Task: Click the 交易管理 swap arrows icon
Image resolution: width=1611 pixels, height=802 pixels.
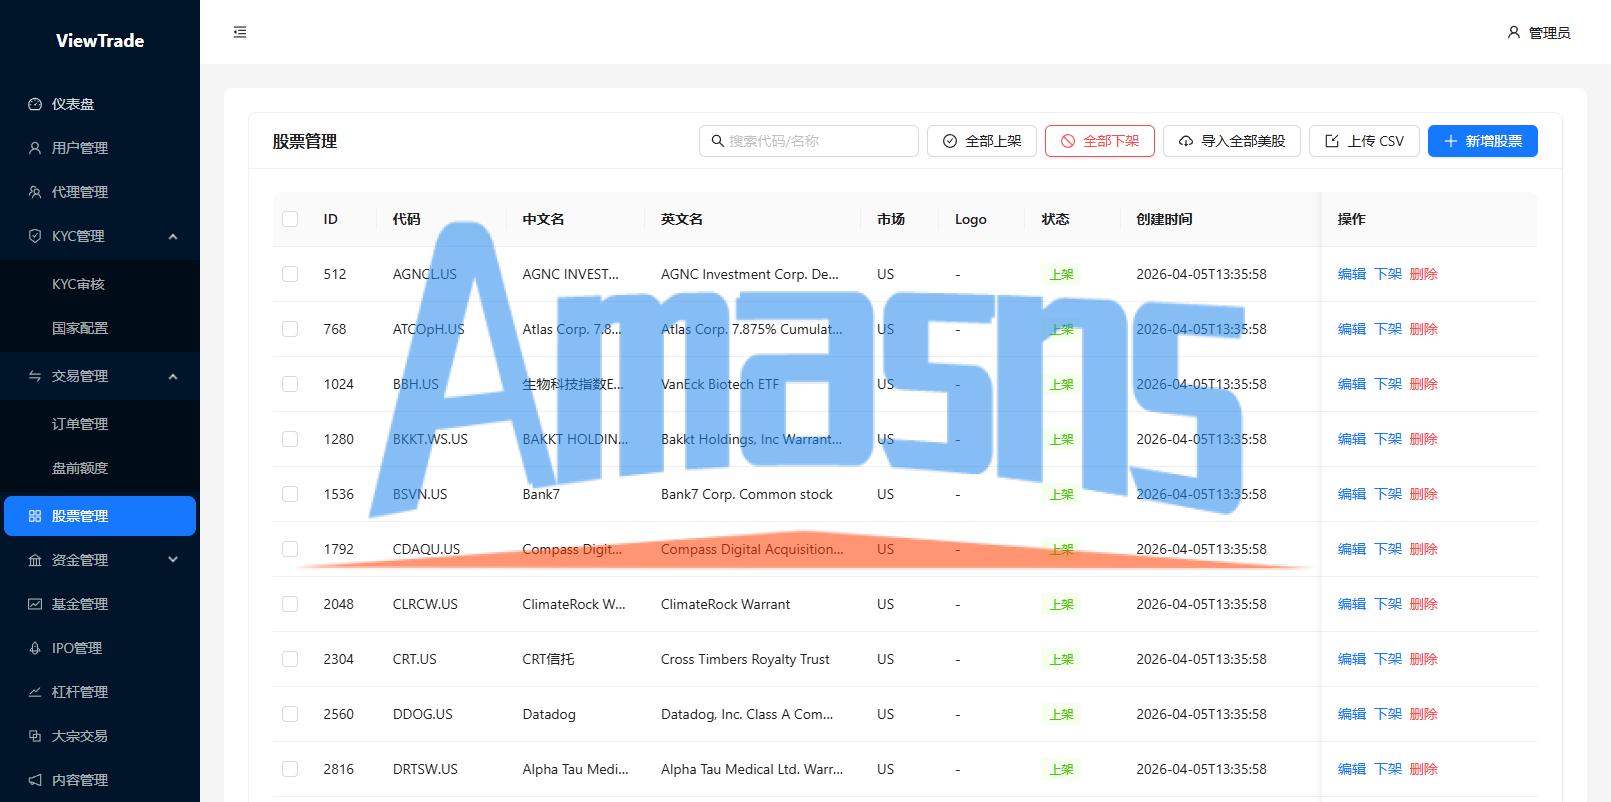Action: [35, 376]
